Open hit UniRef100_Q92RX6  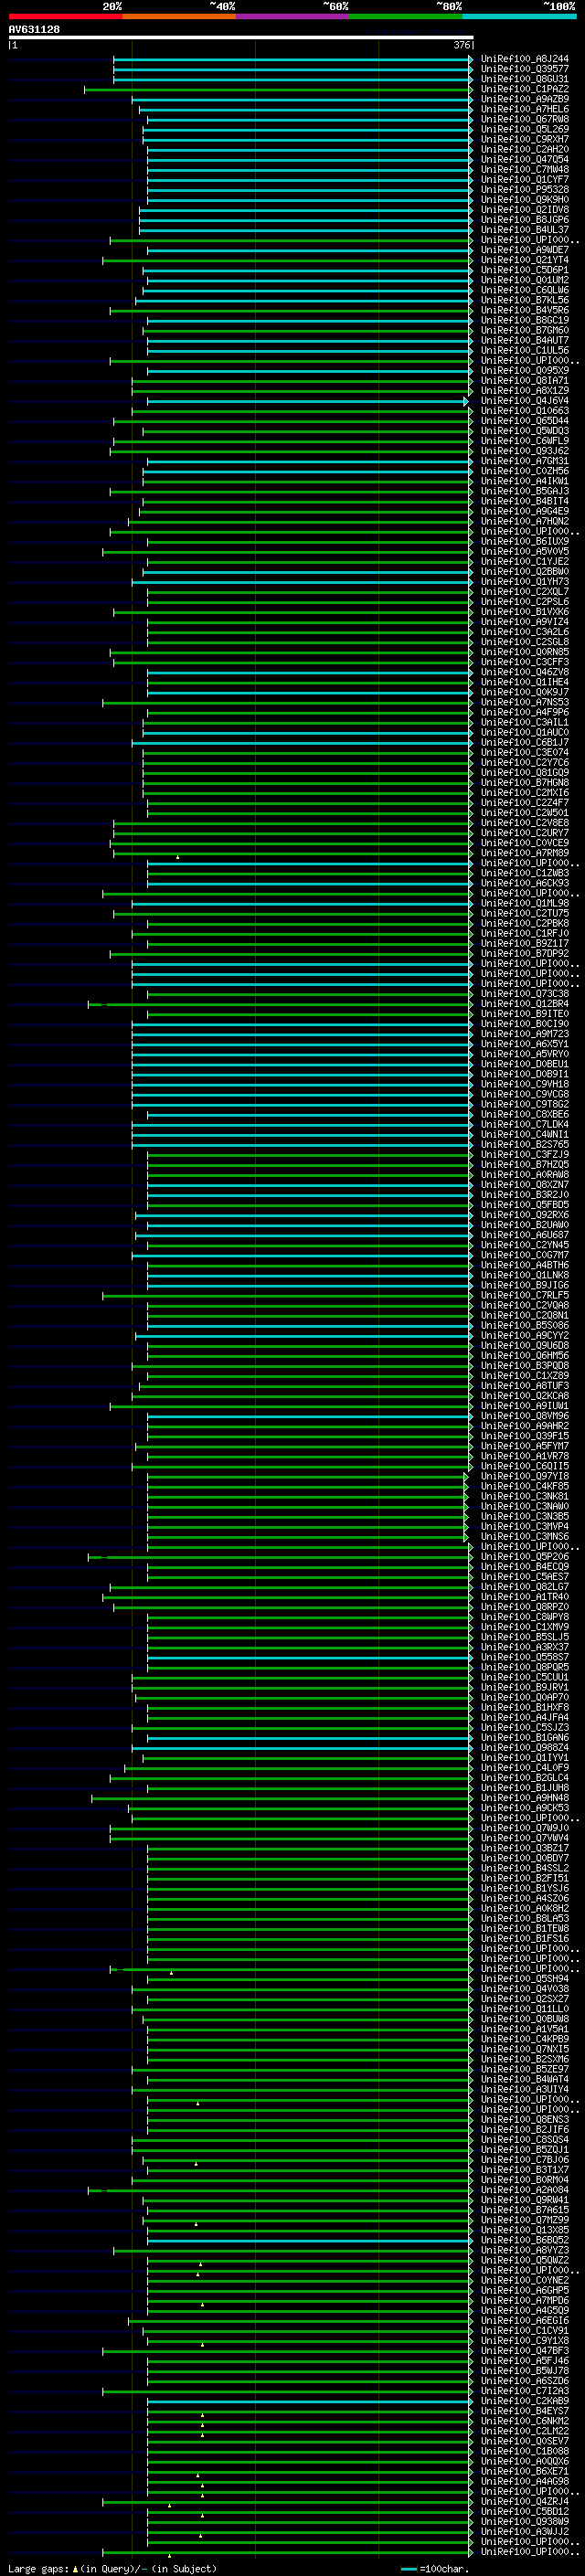[x=525, y=1215]
